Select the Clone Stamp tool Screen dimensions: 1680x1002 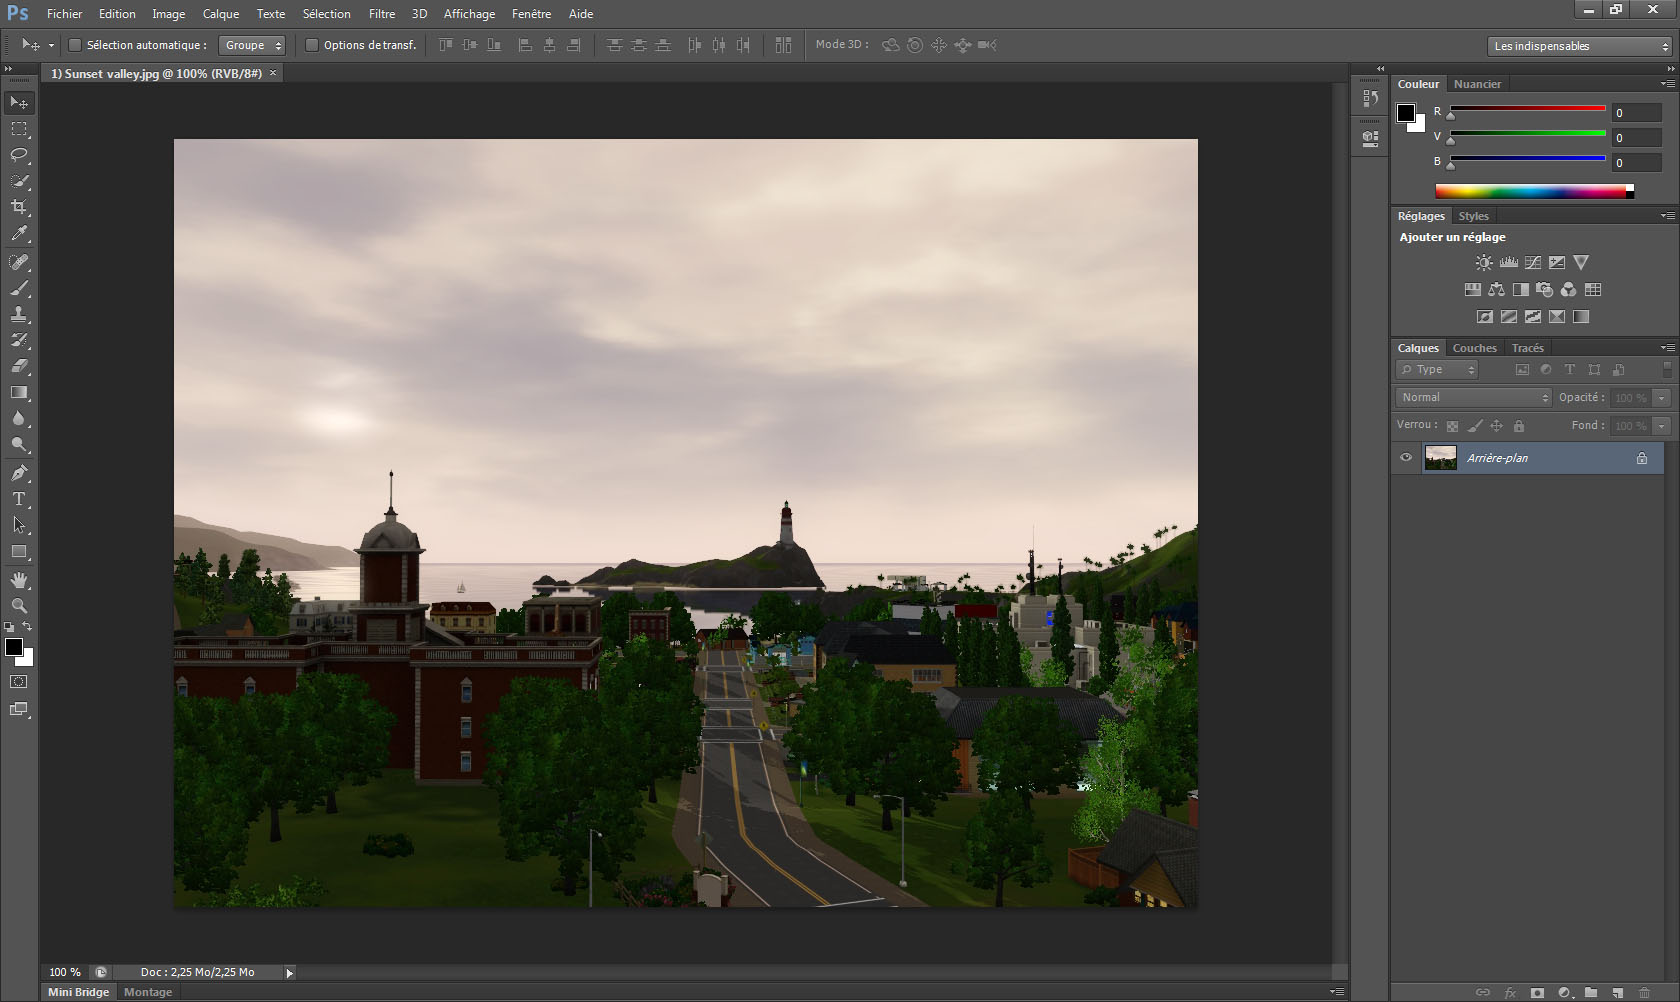19,314
